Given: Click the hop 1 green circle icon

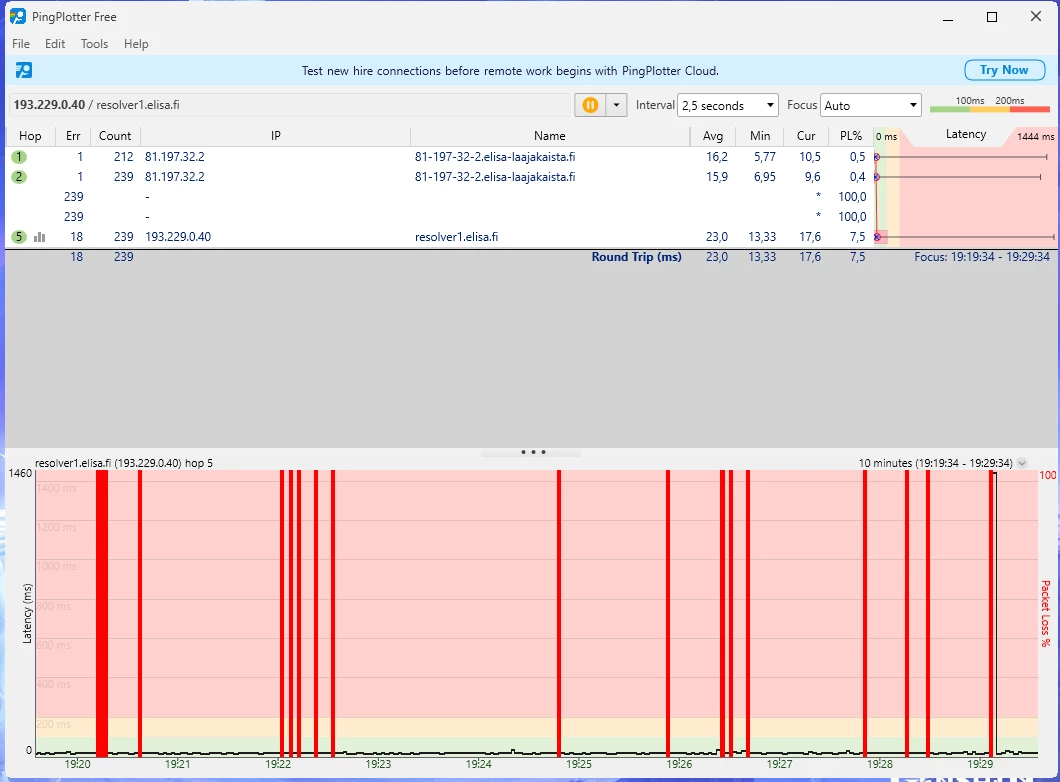Looking at the screenshot, I should 19,157.
